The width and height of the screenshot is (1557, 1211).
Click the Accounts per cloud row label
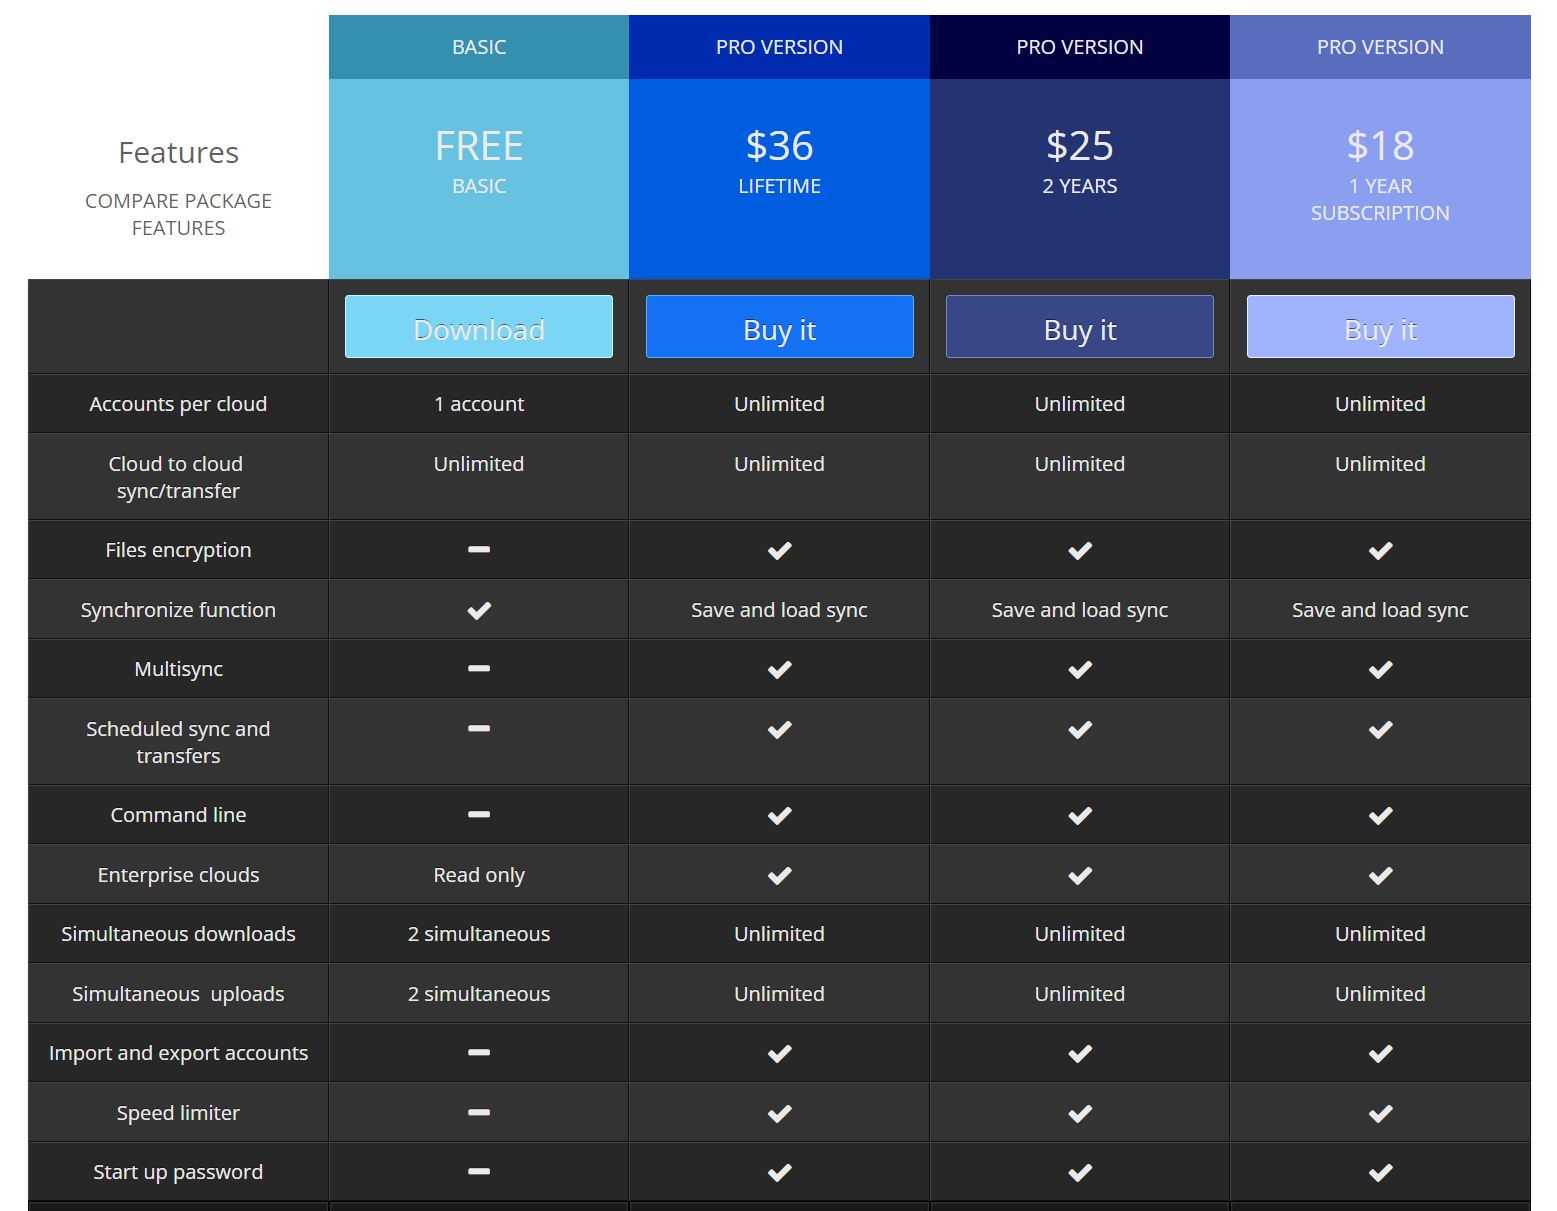coord(178,404)
